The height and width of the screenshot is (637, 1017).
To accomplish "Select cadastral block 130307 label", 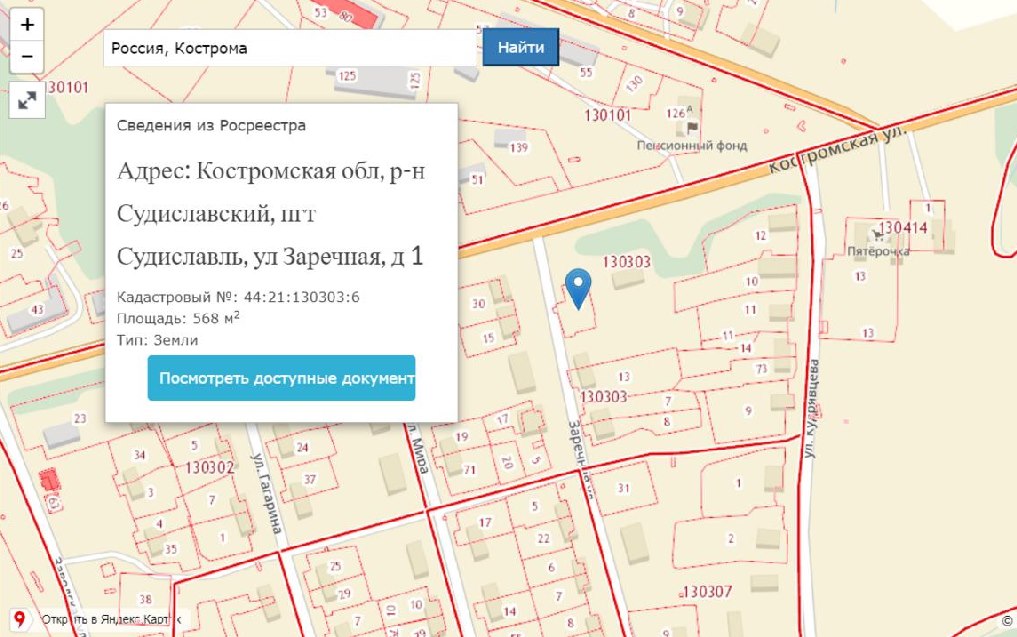I will (706, 590).
